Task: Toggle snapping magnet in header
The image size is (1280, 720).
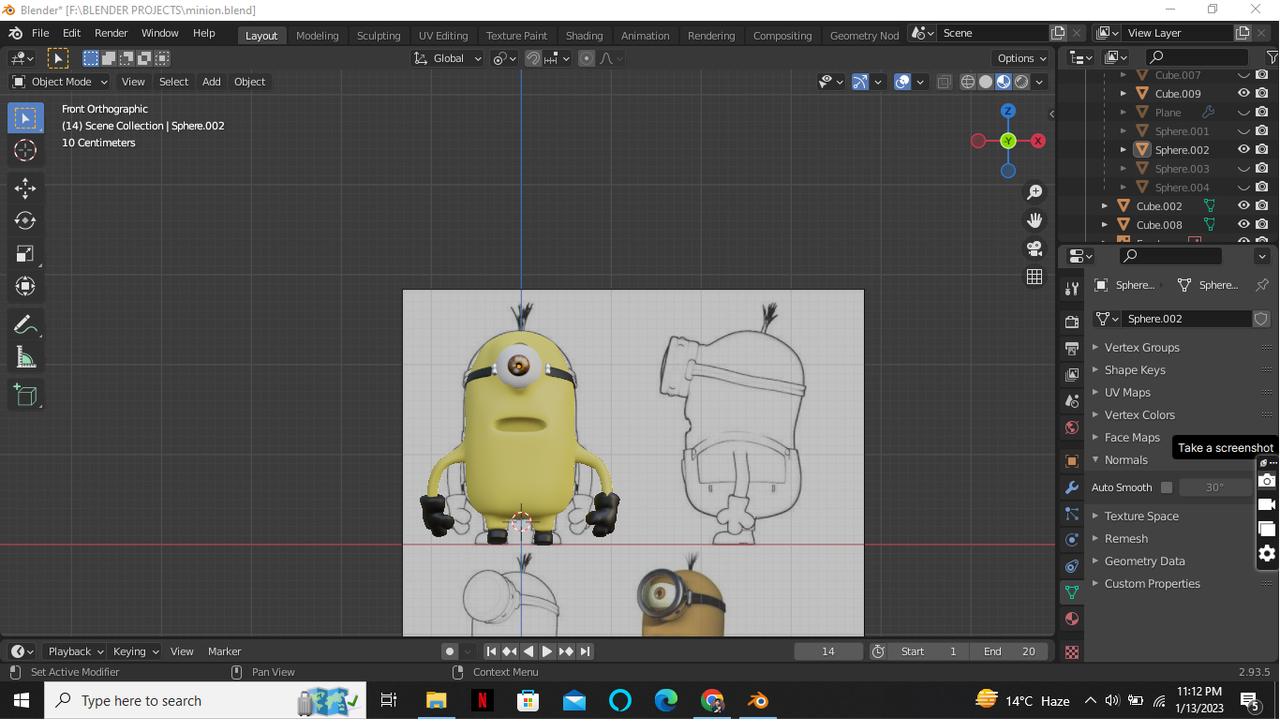Action: (x=533, y=58)
